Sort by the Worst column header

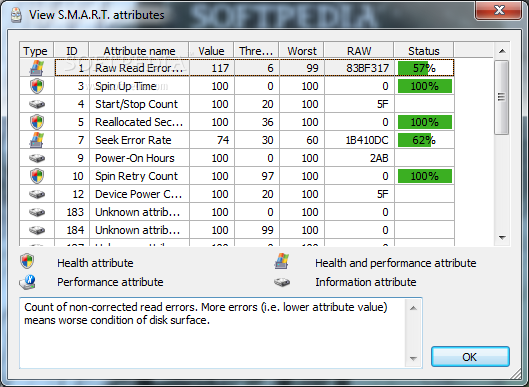pos(301,51)
